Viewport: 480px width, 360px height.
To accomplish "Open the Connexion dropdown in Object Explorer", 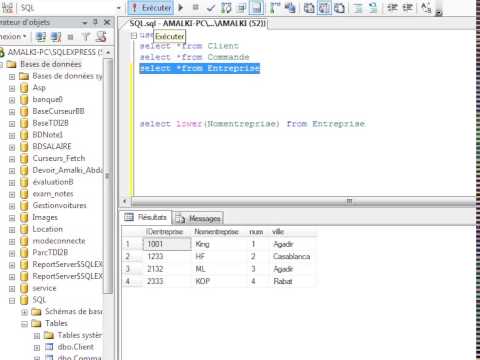I will pos(13,36).
